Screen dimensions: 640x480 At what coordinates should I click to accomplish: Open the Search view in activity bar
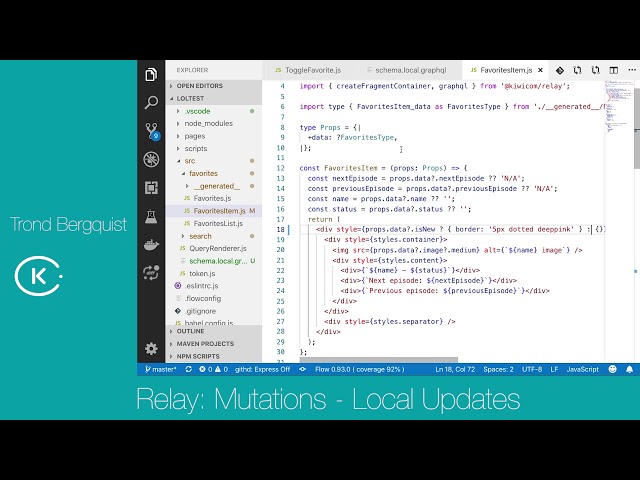(151, 102)
